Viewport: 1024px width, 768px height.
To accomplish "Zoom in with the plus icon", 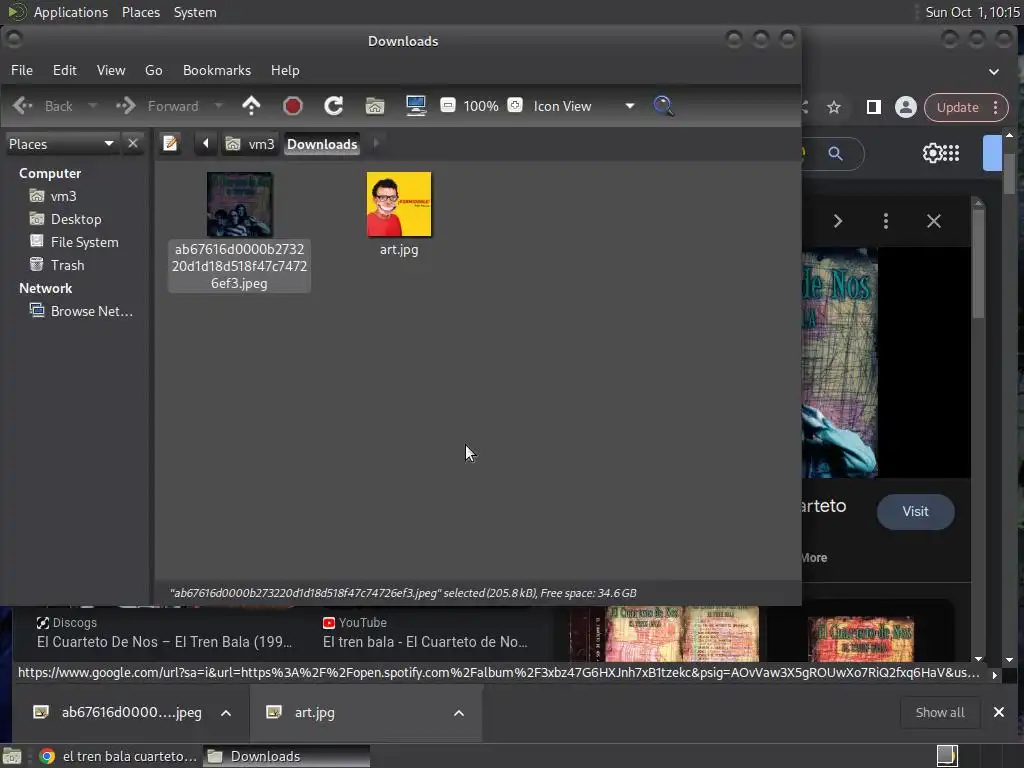I will (x=515, y=105).
